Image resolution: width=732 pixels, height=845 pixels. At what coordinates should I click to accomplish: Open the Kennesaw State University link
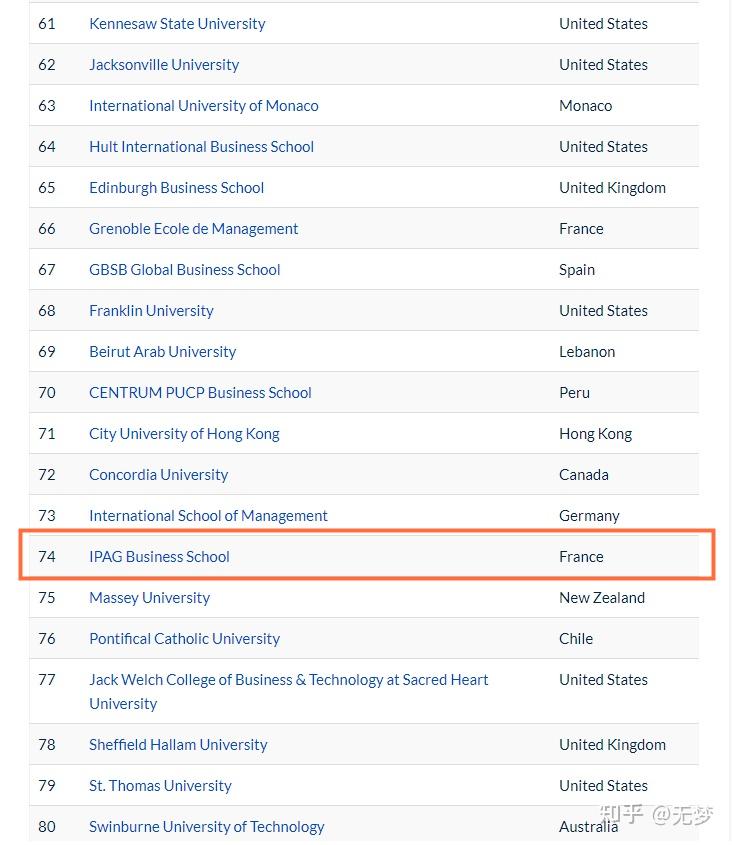point(177,23)
